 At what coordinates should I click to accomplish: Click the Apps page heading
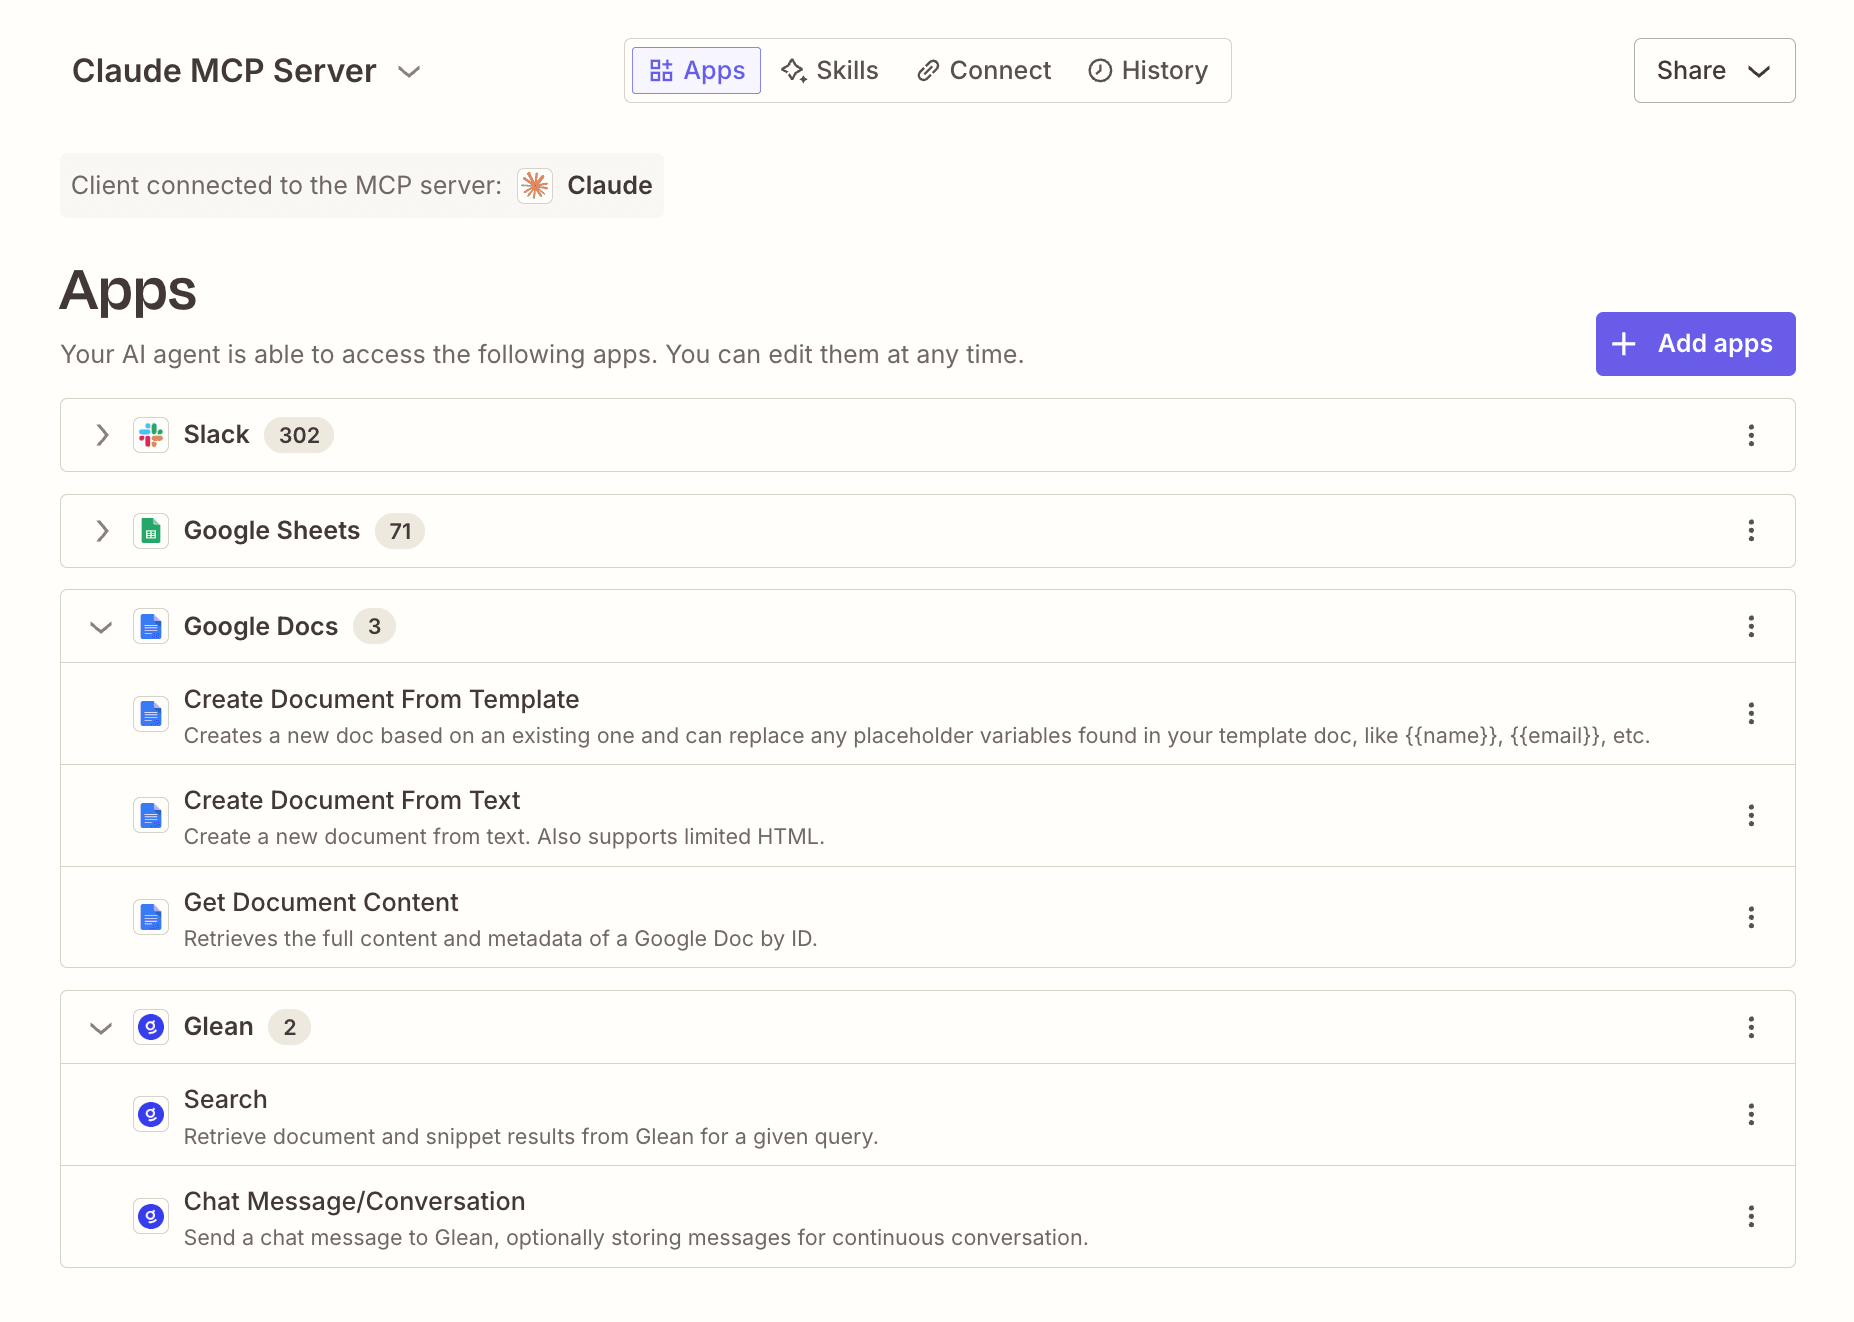click(x=128, y=291)
